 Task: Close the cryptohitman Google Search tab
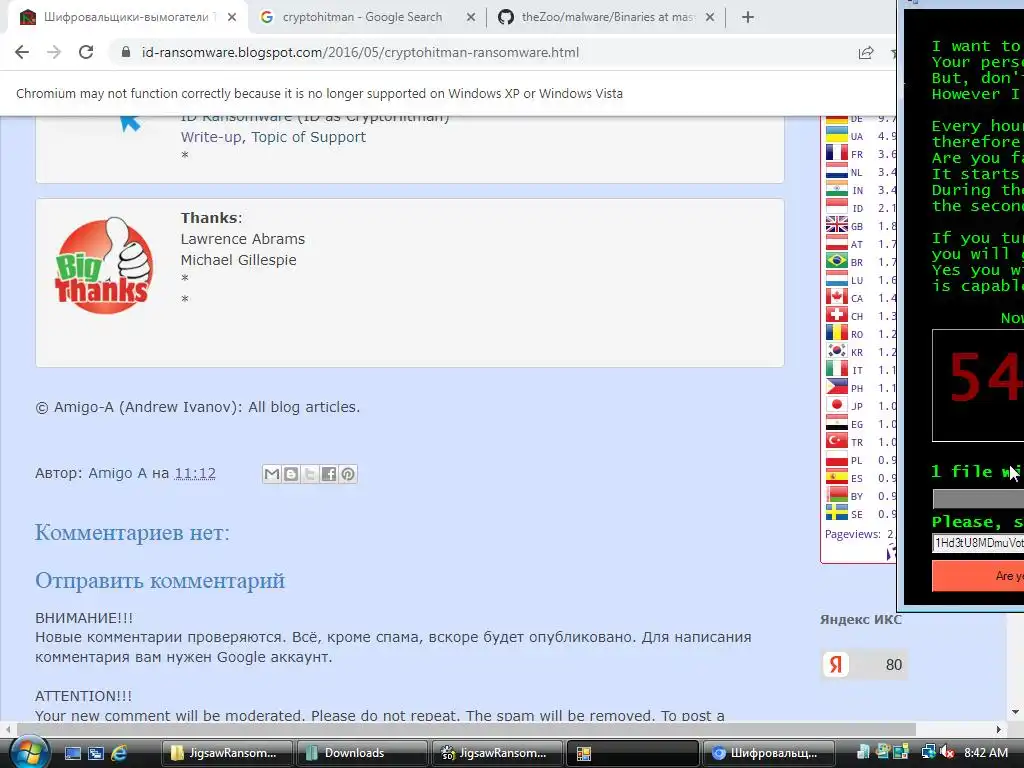point(471,17)
